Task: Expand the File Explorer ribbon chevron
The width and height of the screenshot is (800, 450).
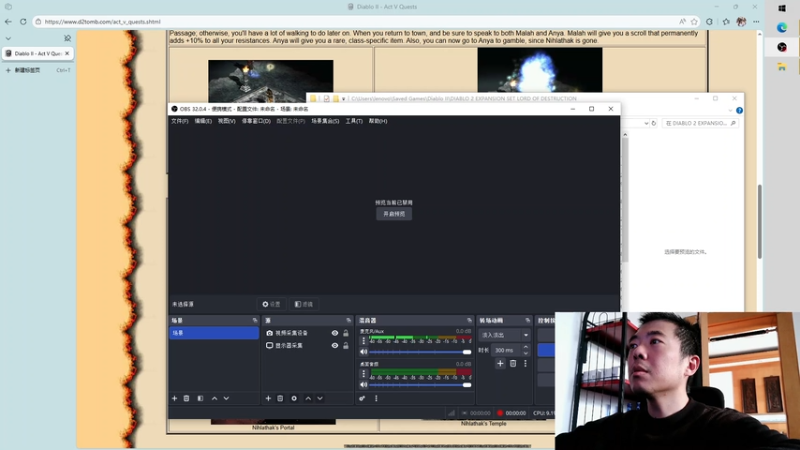Action: pyautogui.click(x=730, y=110)
